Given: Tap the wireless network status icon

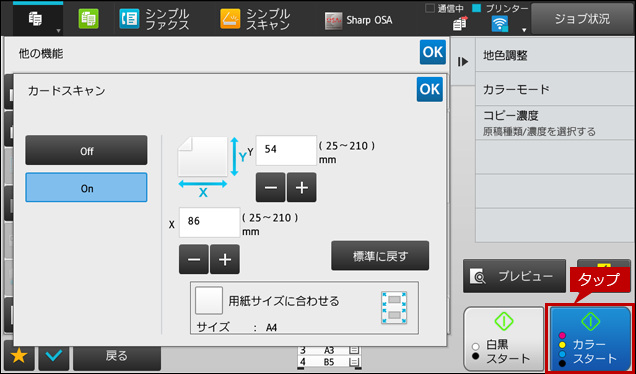Looking at the screenshot, I should 499,25.
